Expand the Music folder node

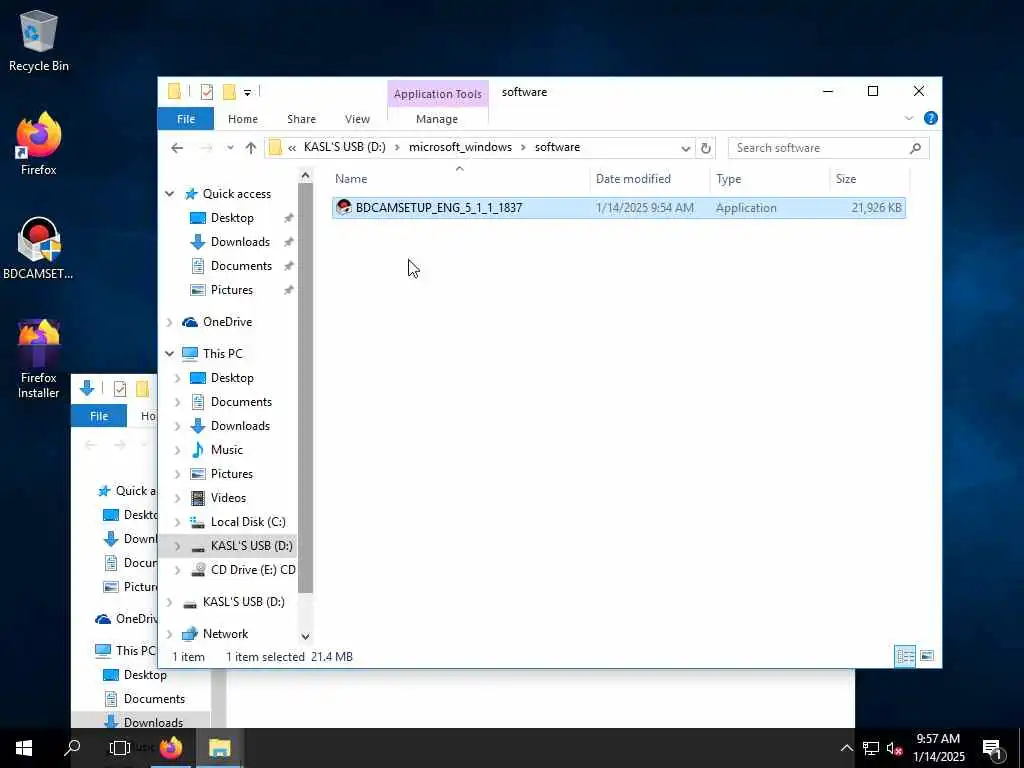point(178,450)
